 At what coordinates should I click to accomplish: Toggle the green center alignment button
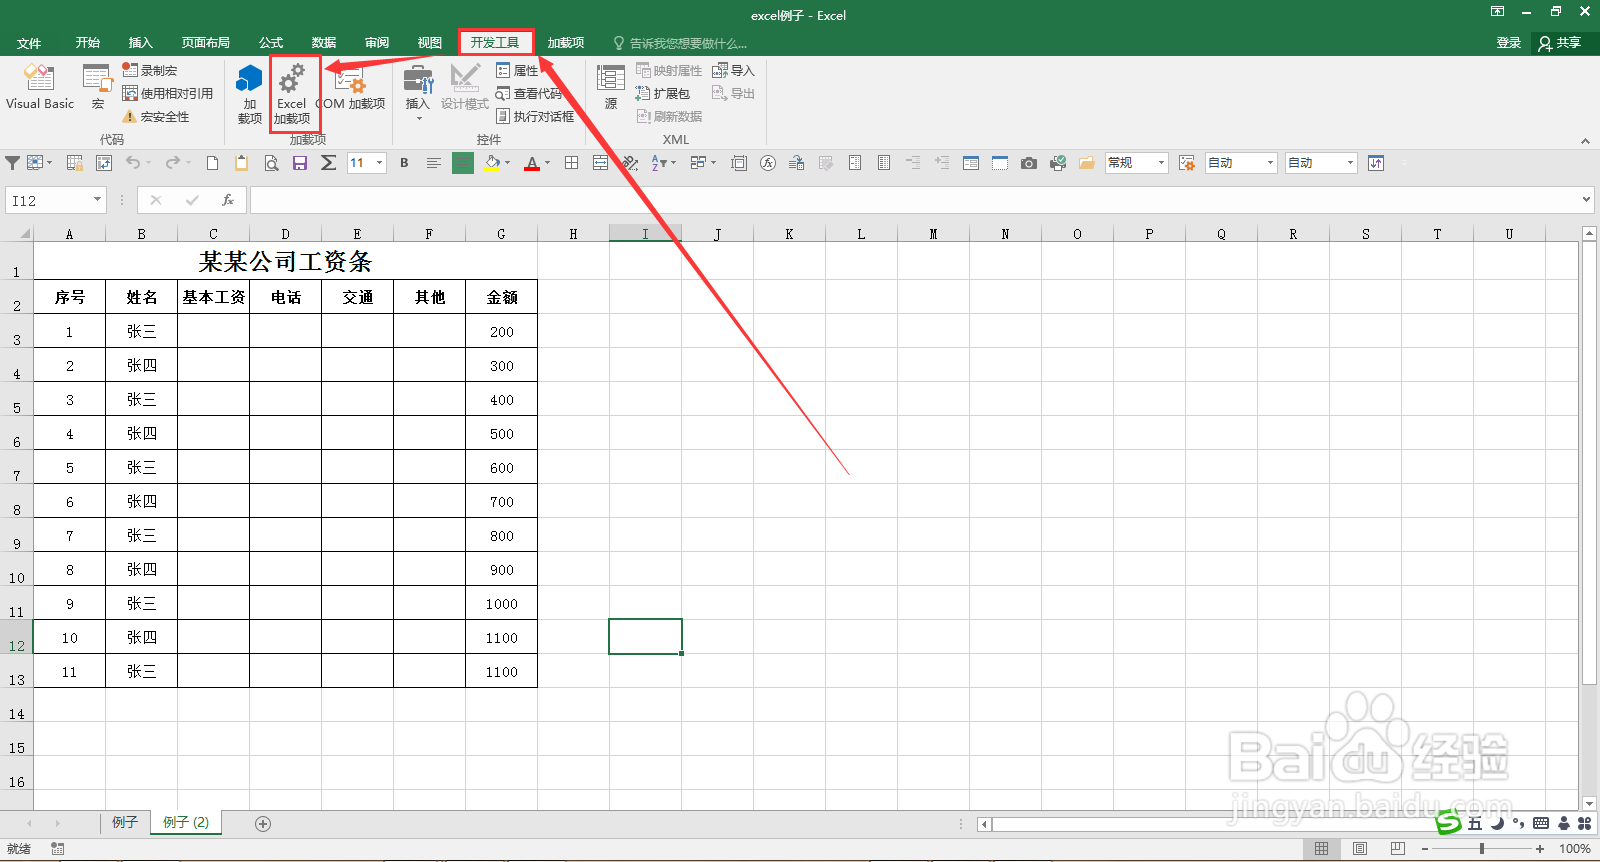pos(463,163)
